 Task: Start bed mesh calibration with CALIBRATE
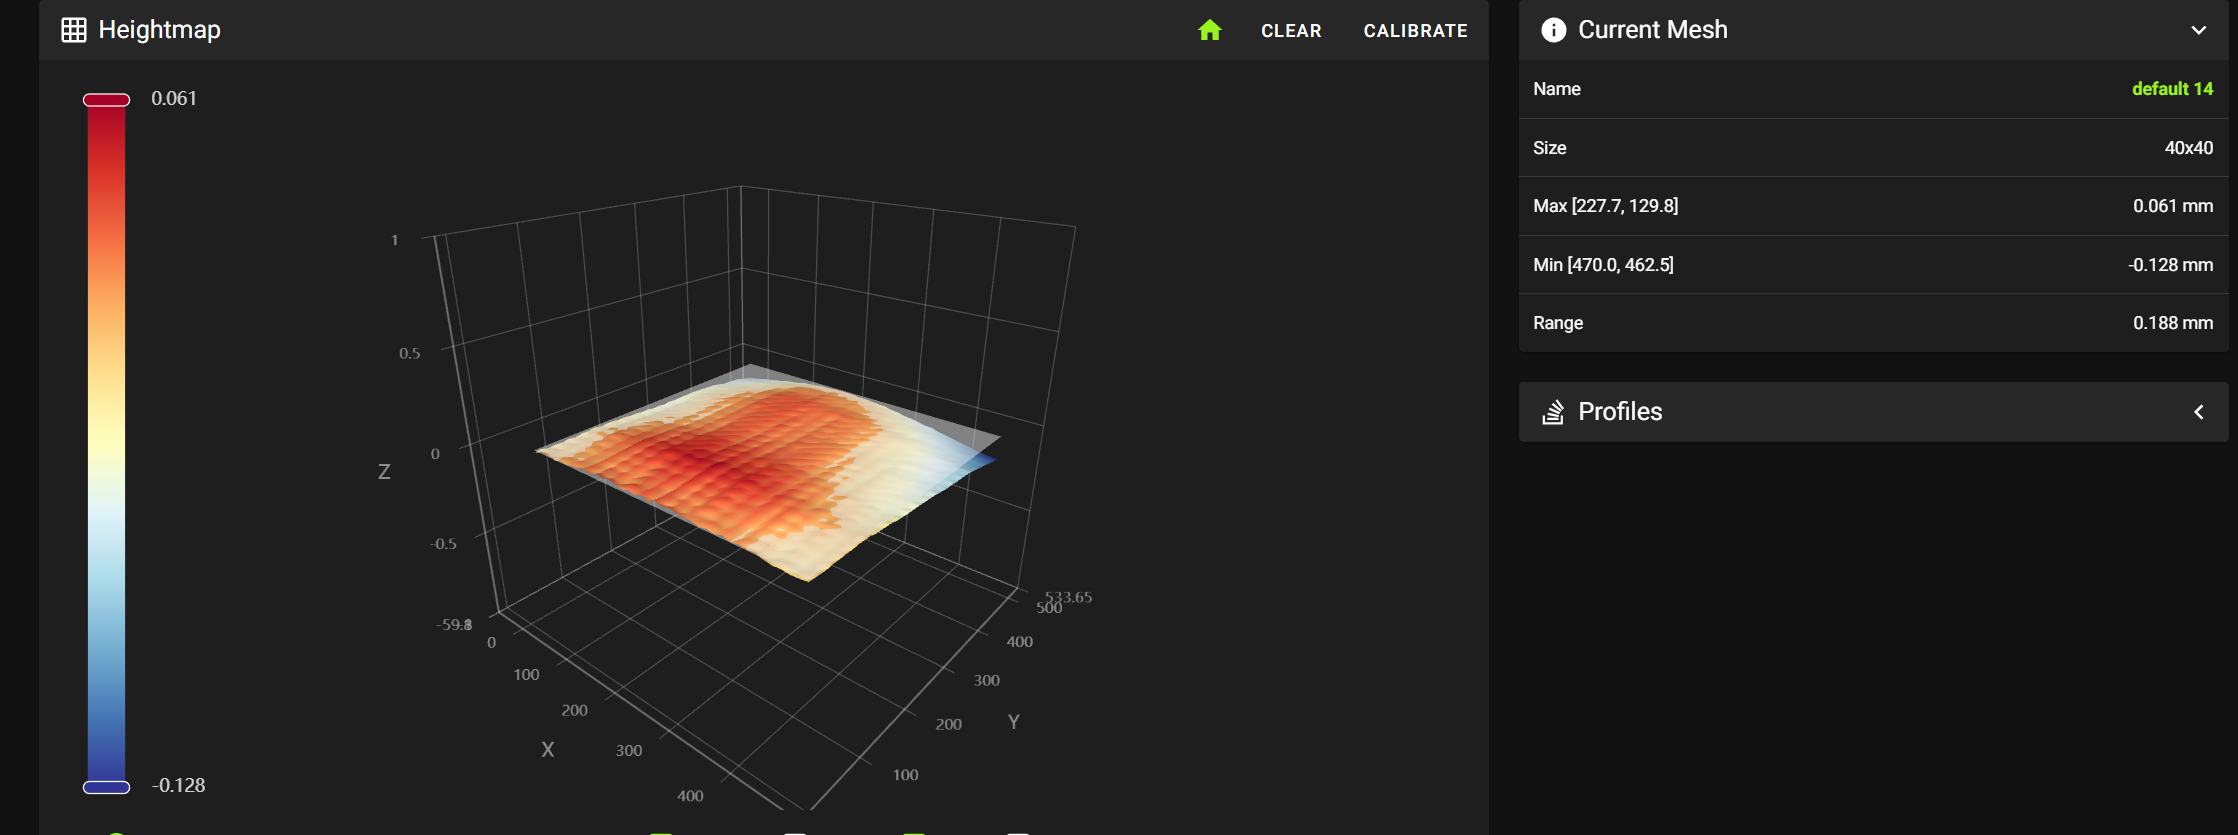click(x=1416, y=31)
